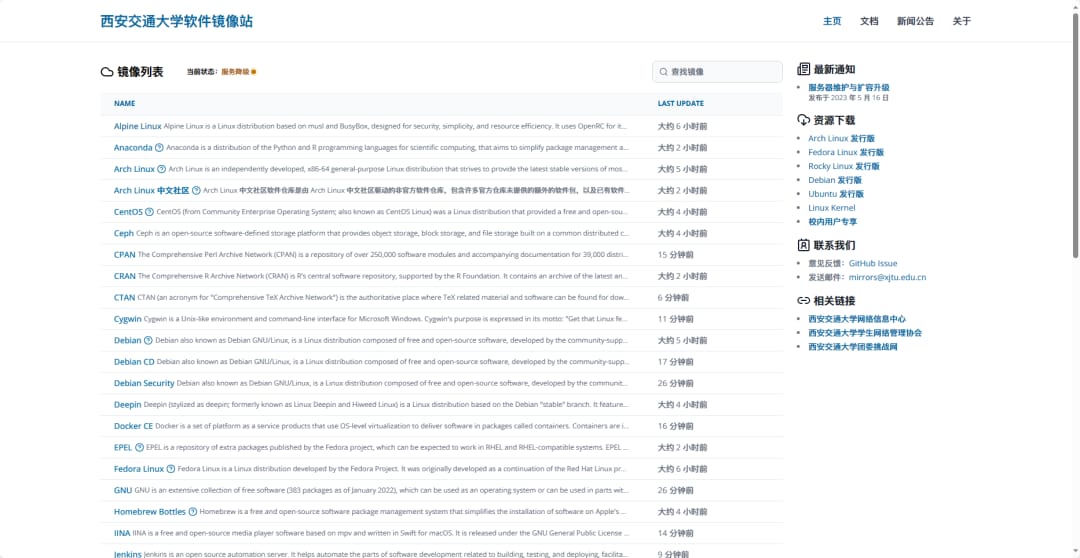
Task: Open help icon for Fedora Linux mirror
Action: pos(171,468)
